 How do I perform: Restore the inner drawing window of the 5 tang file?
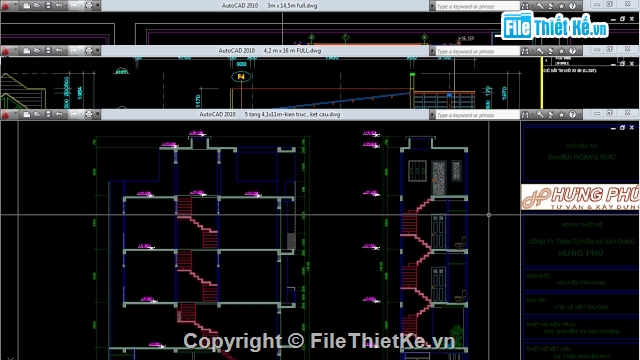click(x=622, y=128)
